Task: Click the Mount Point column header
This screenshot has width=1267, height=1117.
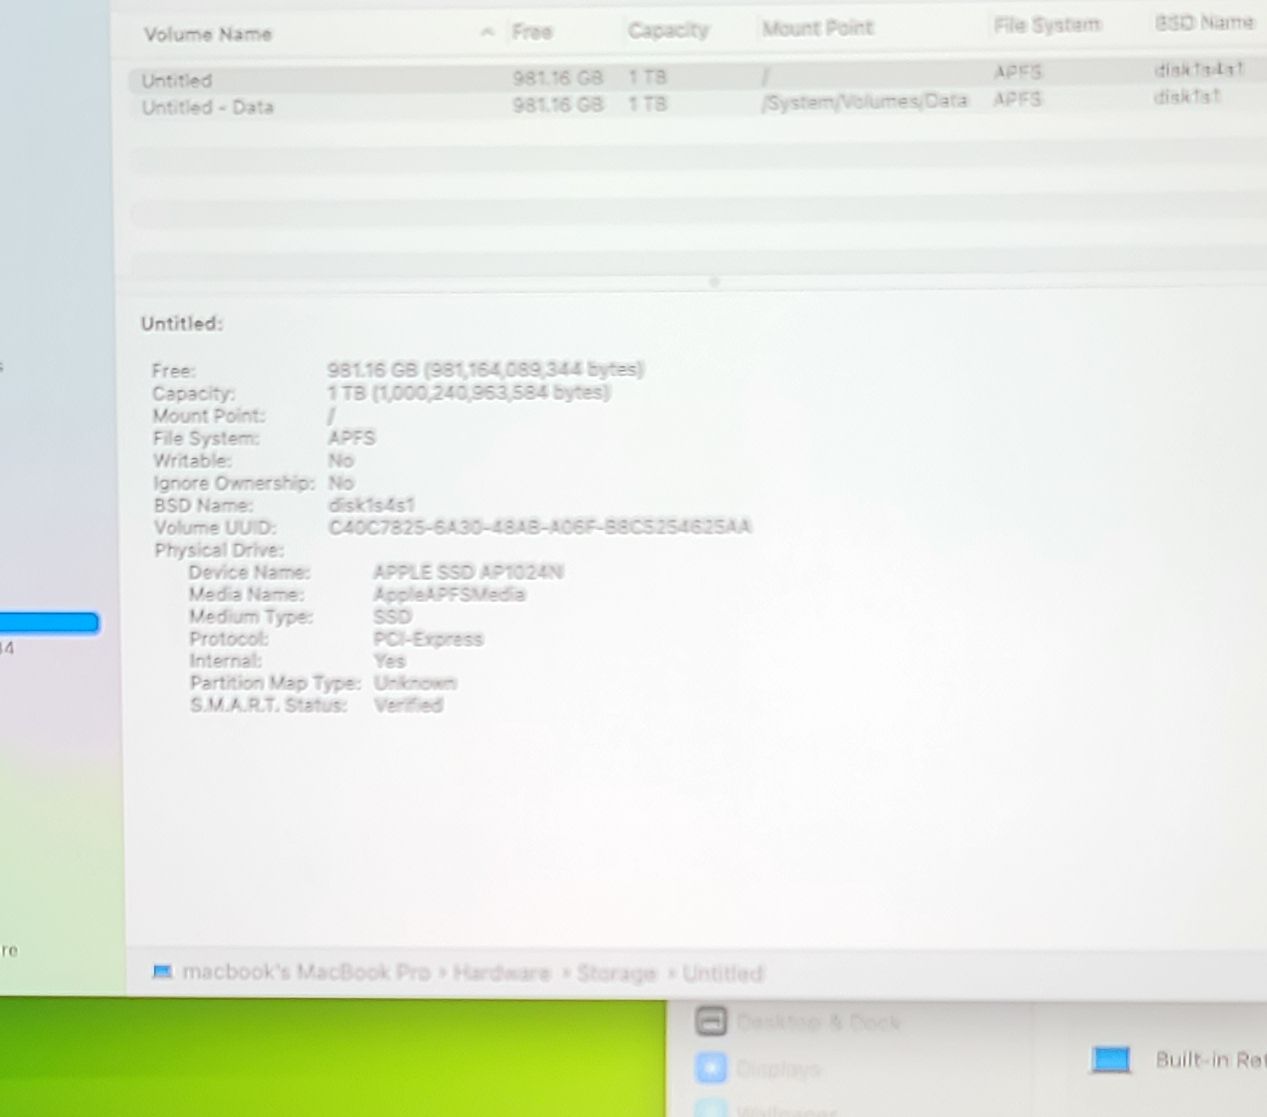Action: pyautogui.click(x=817, y=28)
